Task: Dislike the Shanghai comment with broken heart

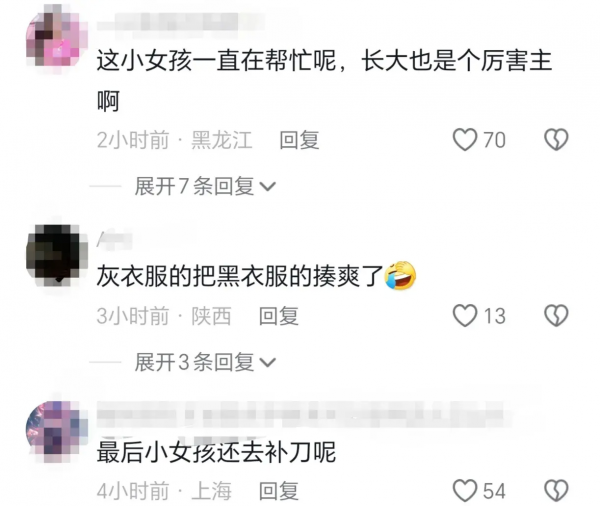Action: pos(556,490)
